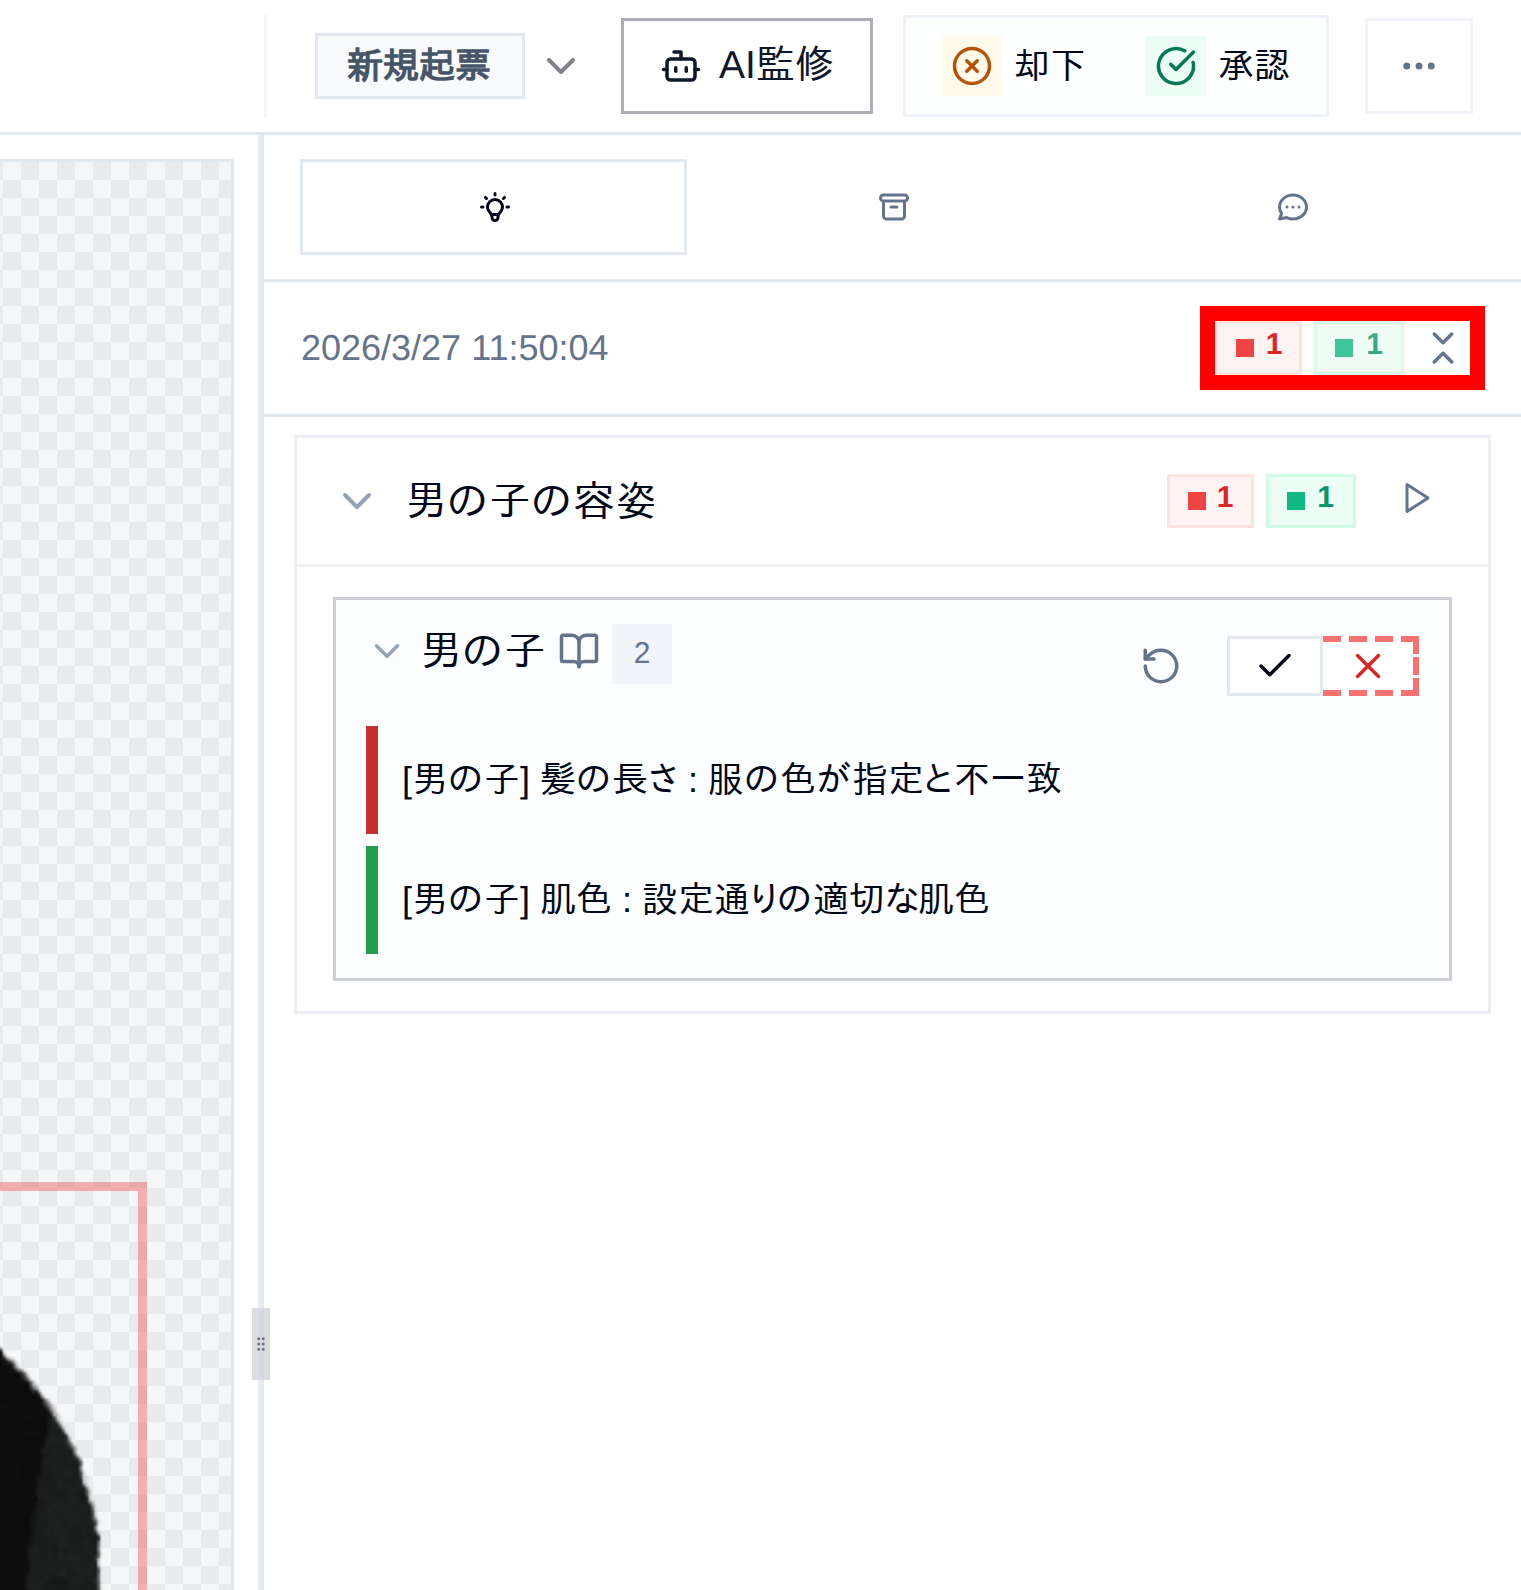Mark 男の子 as failed with the red X
The height and width of the screenshot is (1590, 1521).
(x=1369, y=666)
